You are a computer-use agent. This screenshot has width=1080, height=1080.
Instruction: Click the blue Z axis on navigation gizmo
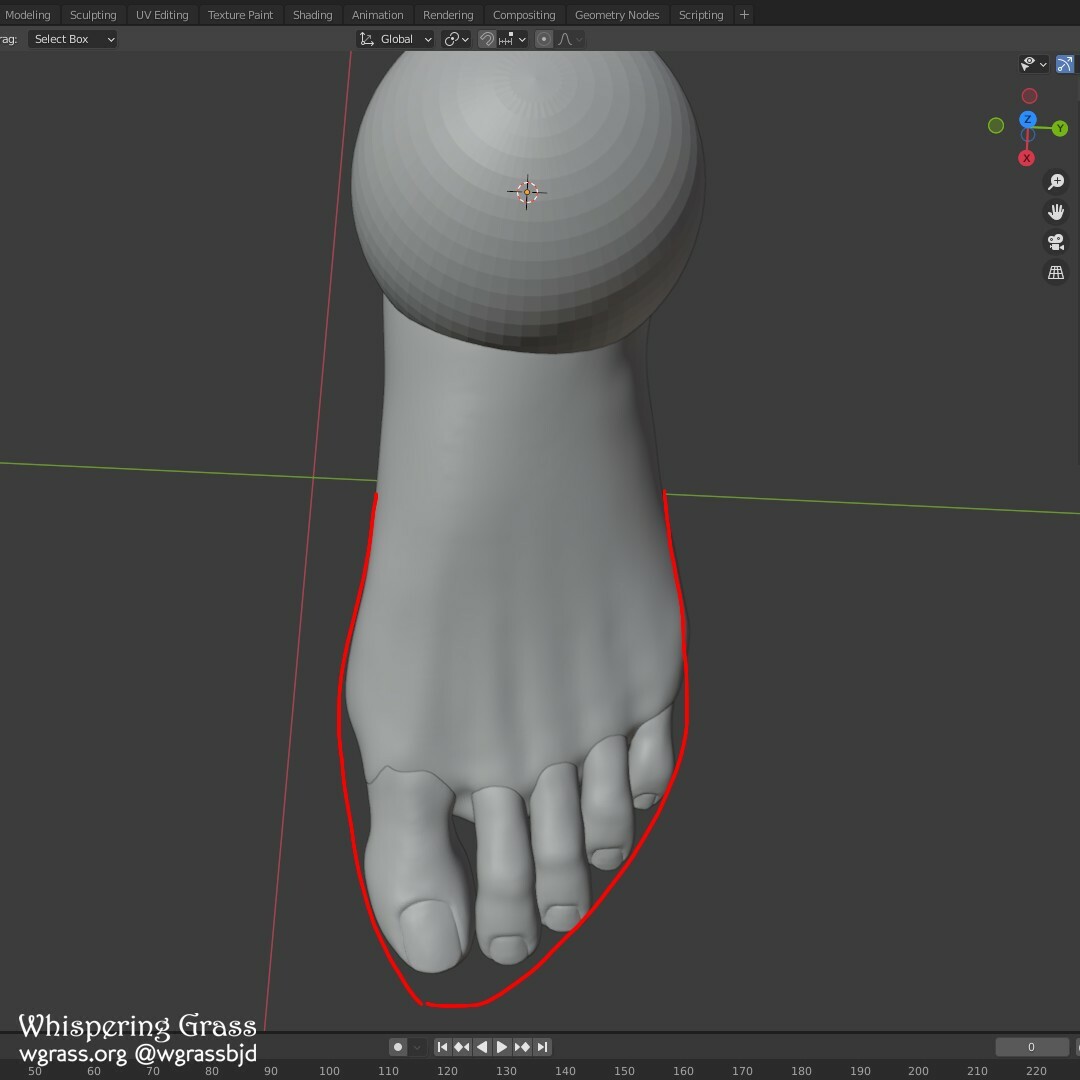click(x=1028, y=119)
